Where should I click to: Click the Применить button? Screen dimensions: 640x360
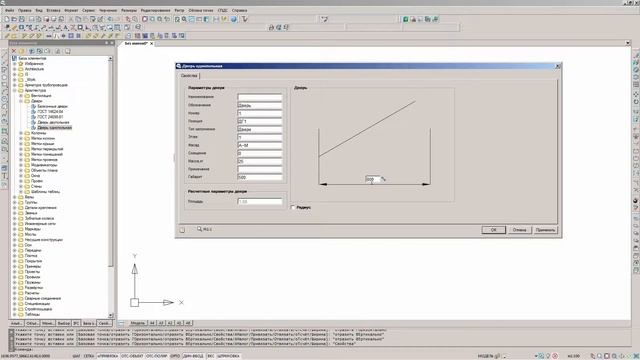(x=545, y=230)
